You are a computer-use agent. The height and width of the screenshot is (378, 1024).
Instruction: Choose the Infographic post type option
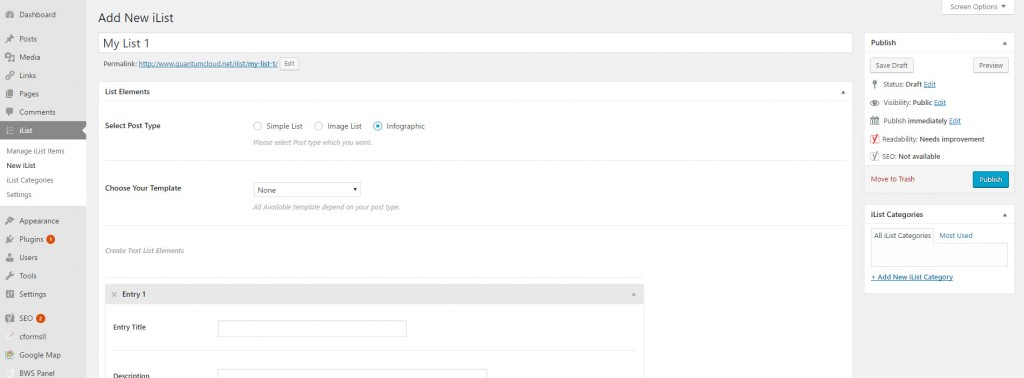point(377,126)
